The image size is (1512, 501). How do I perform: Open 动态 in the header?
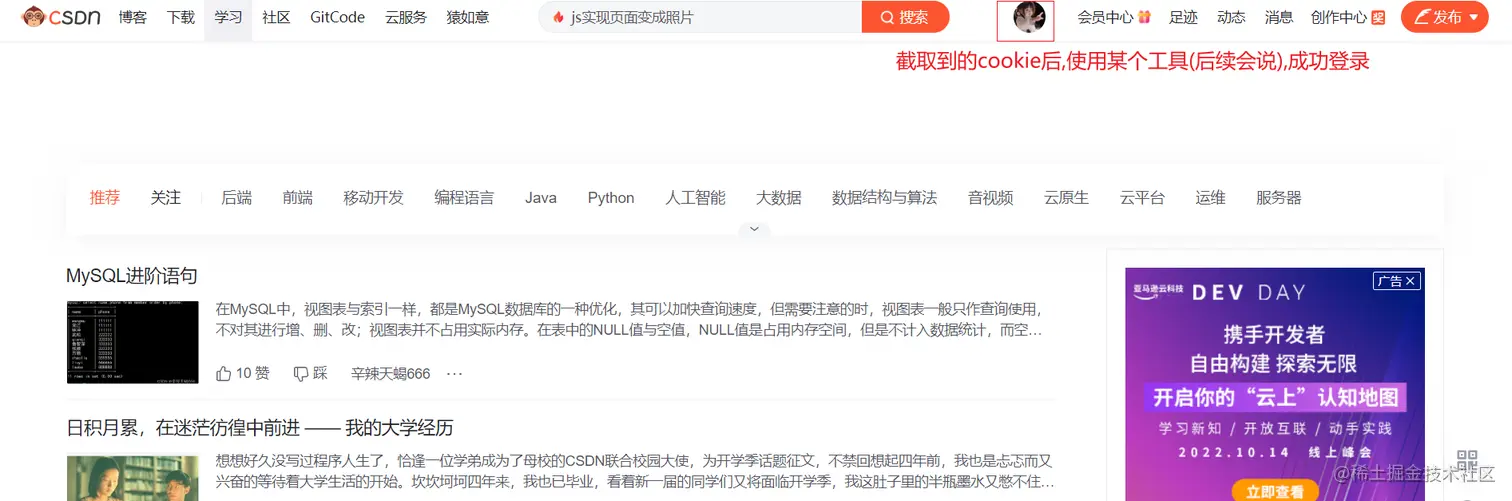[1231, 17]
